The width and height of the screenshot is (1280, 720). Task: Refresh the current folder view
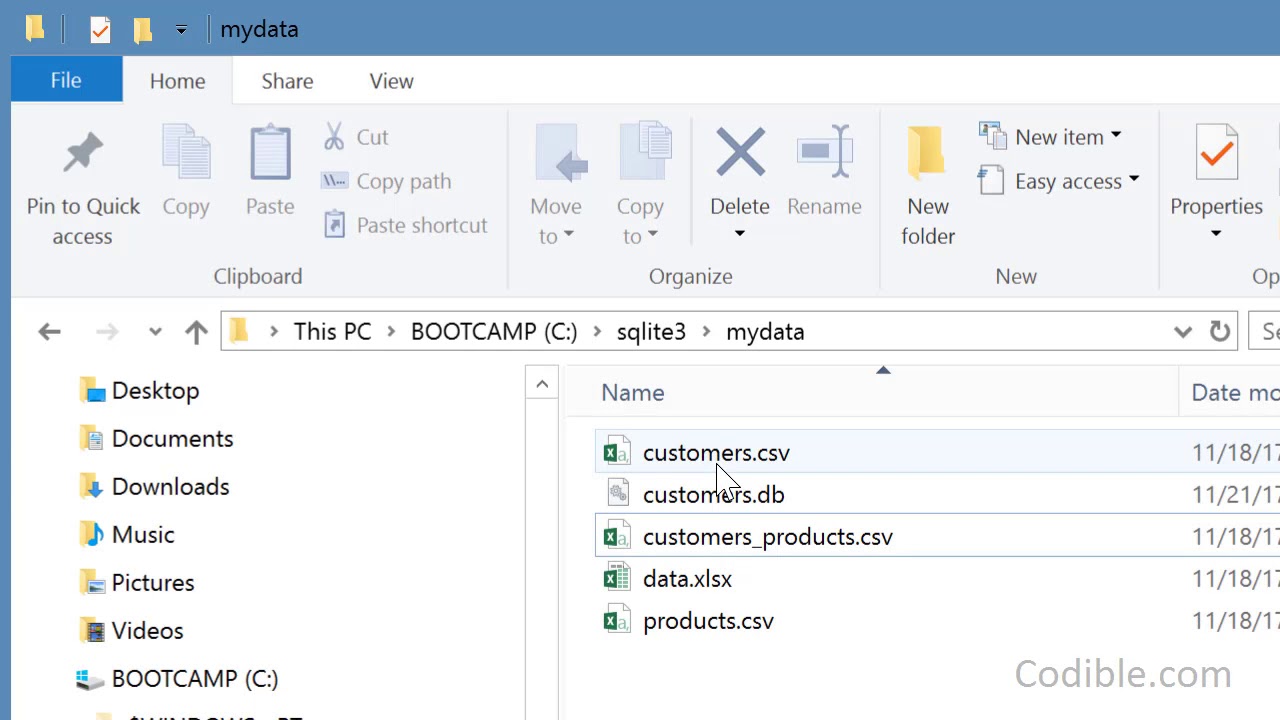[1220, 332]
